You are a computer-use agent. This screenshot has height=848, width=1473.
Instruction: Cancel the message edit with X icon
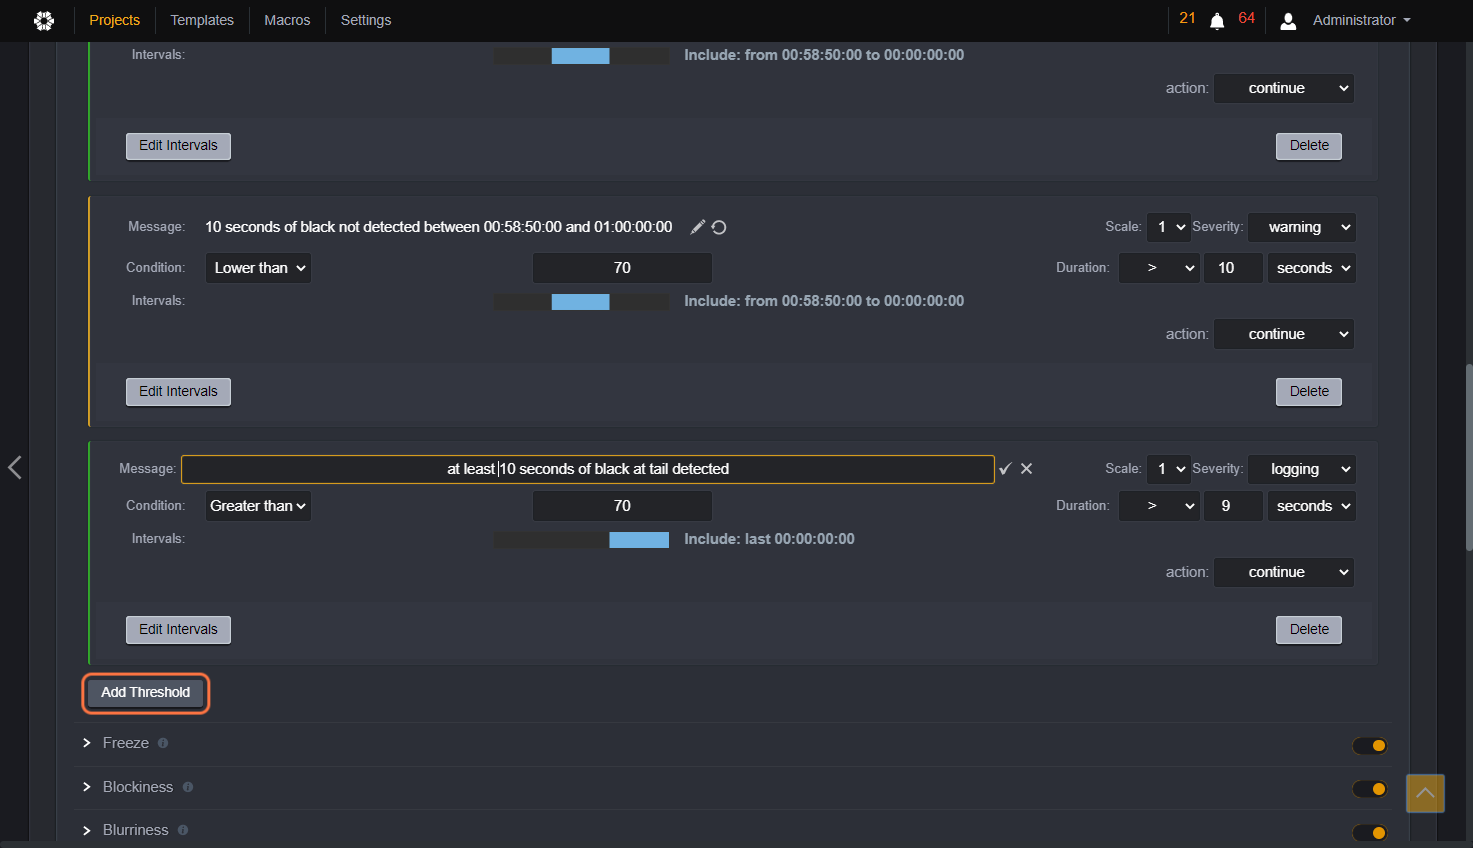[x=1026, y=469]
